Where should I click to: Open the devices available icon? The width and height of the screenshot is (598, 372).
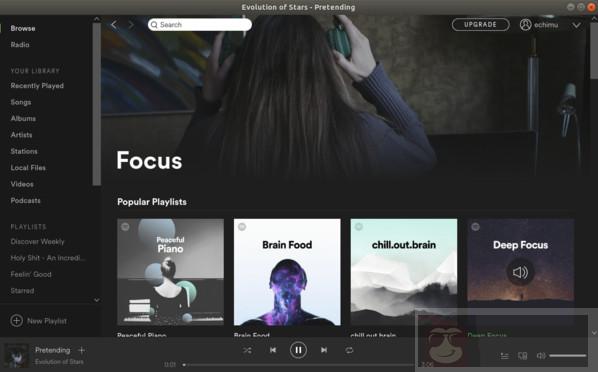pyautogui.click(x=522, y=356)
